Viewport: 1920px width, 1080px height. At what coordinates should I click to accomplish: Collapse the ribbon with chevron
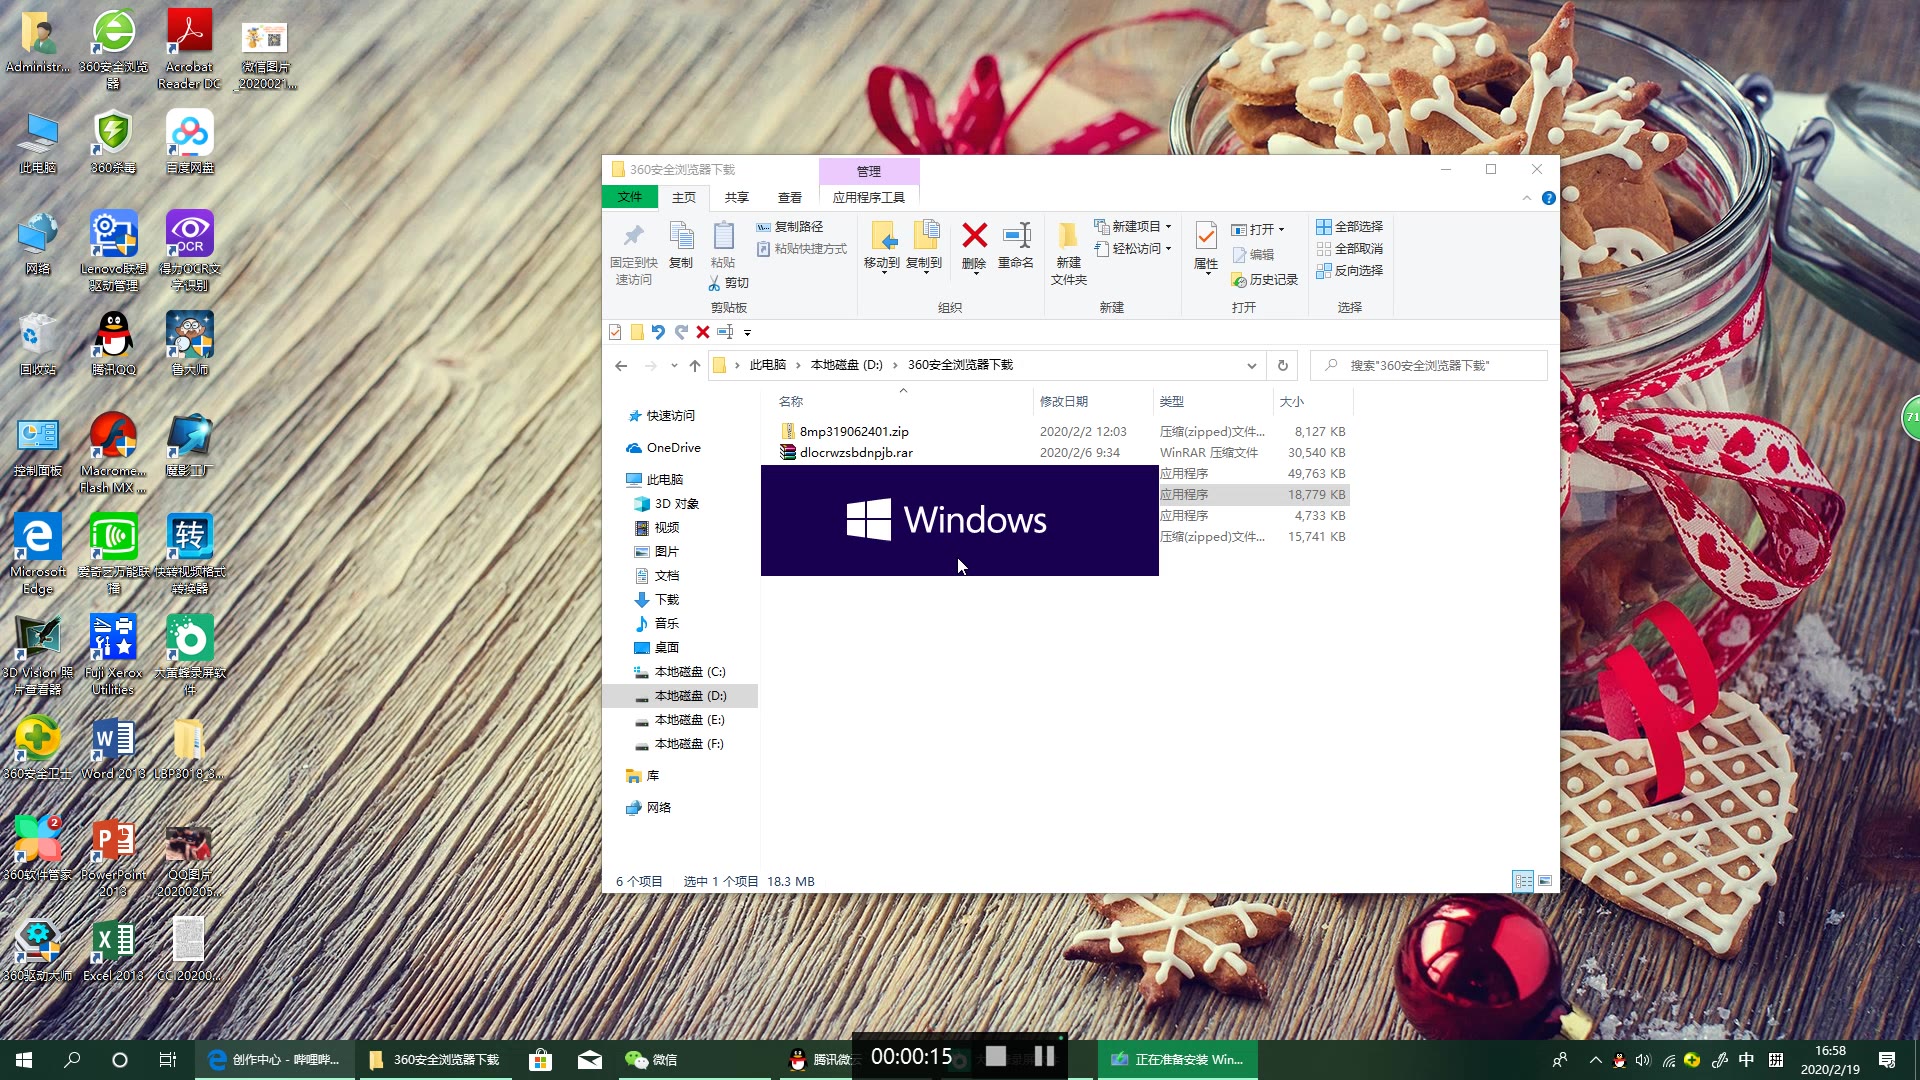(1527, 198)
